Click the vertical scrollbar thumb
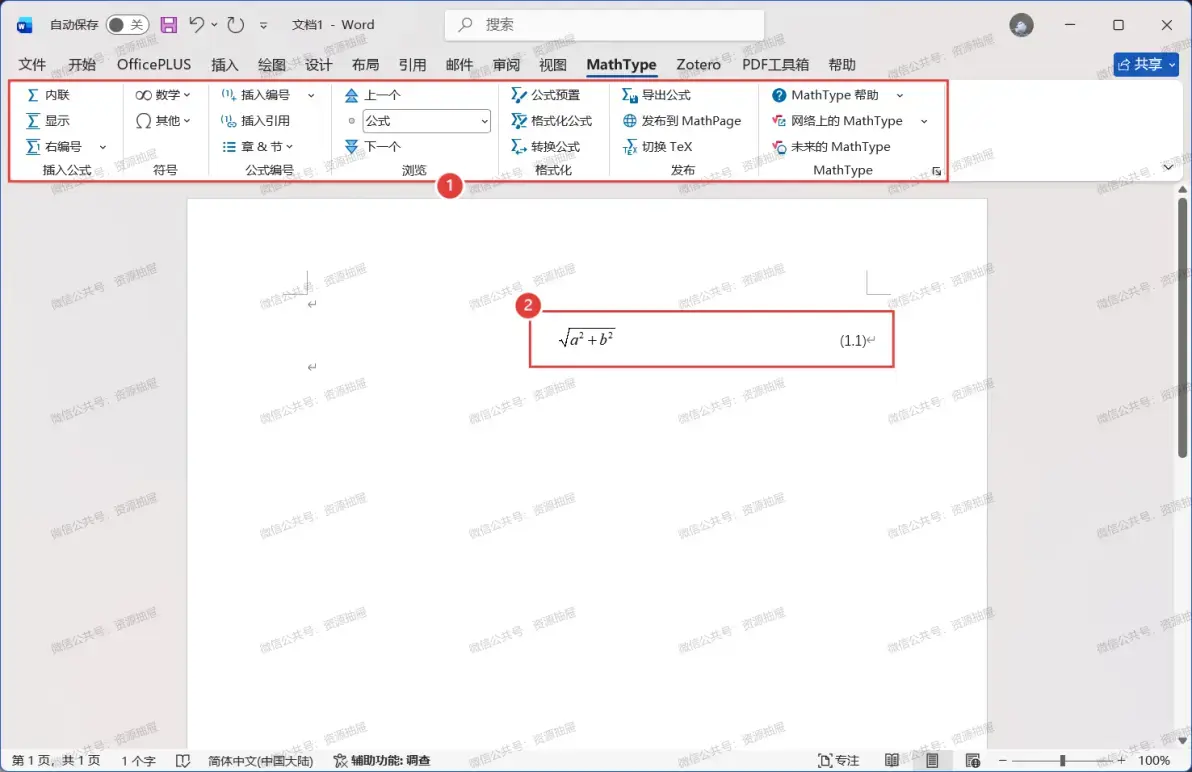 click(x=1182, y=327)
